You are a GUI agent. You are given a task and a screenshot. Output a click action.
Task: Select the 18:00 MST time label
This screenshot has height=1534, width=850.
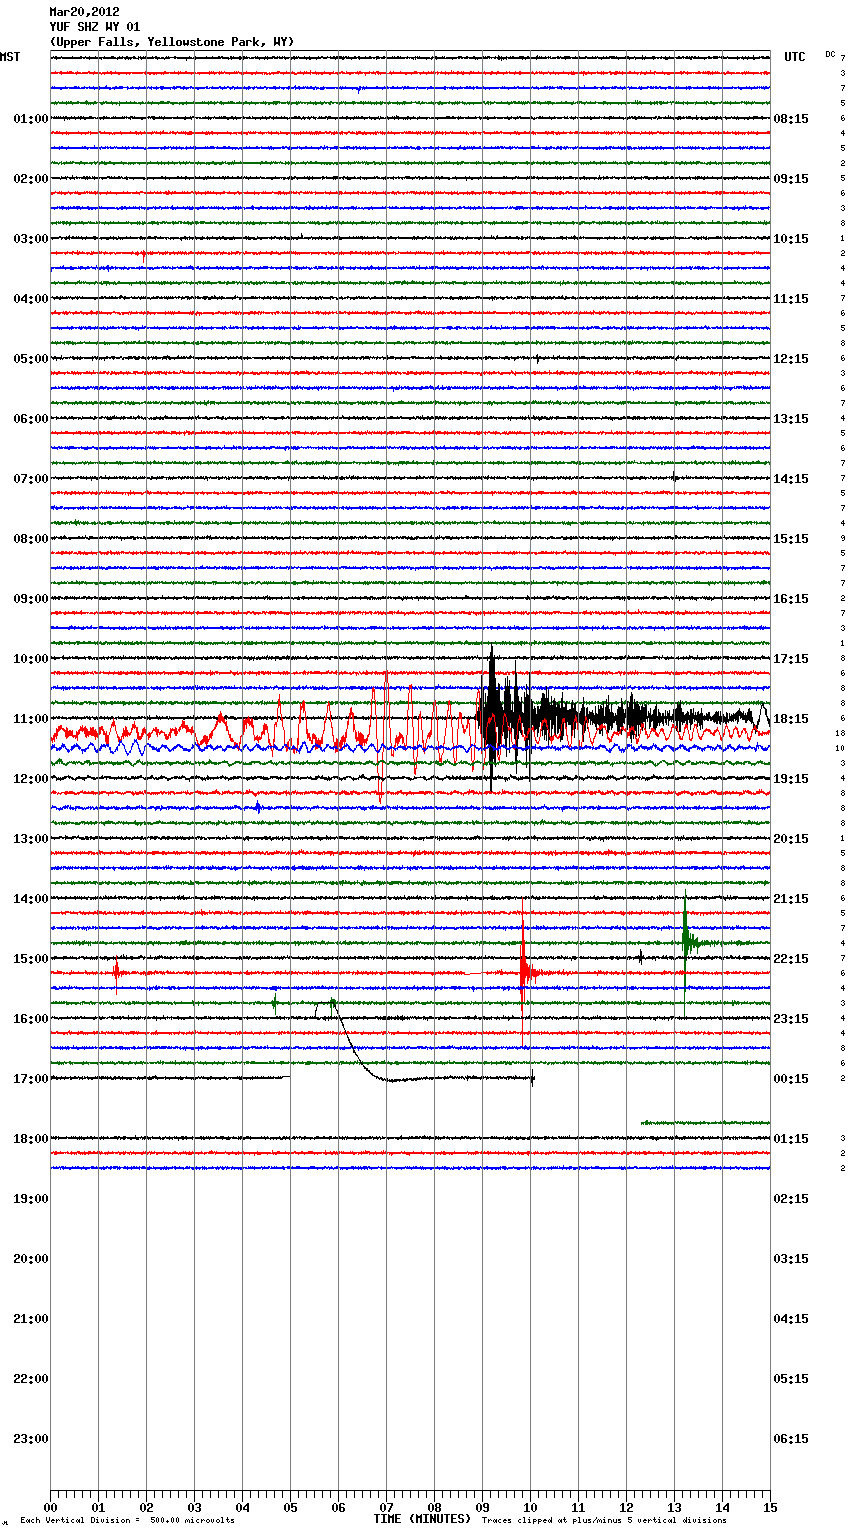[31, 1139]
